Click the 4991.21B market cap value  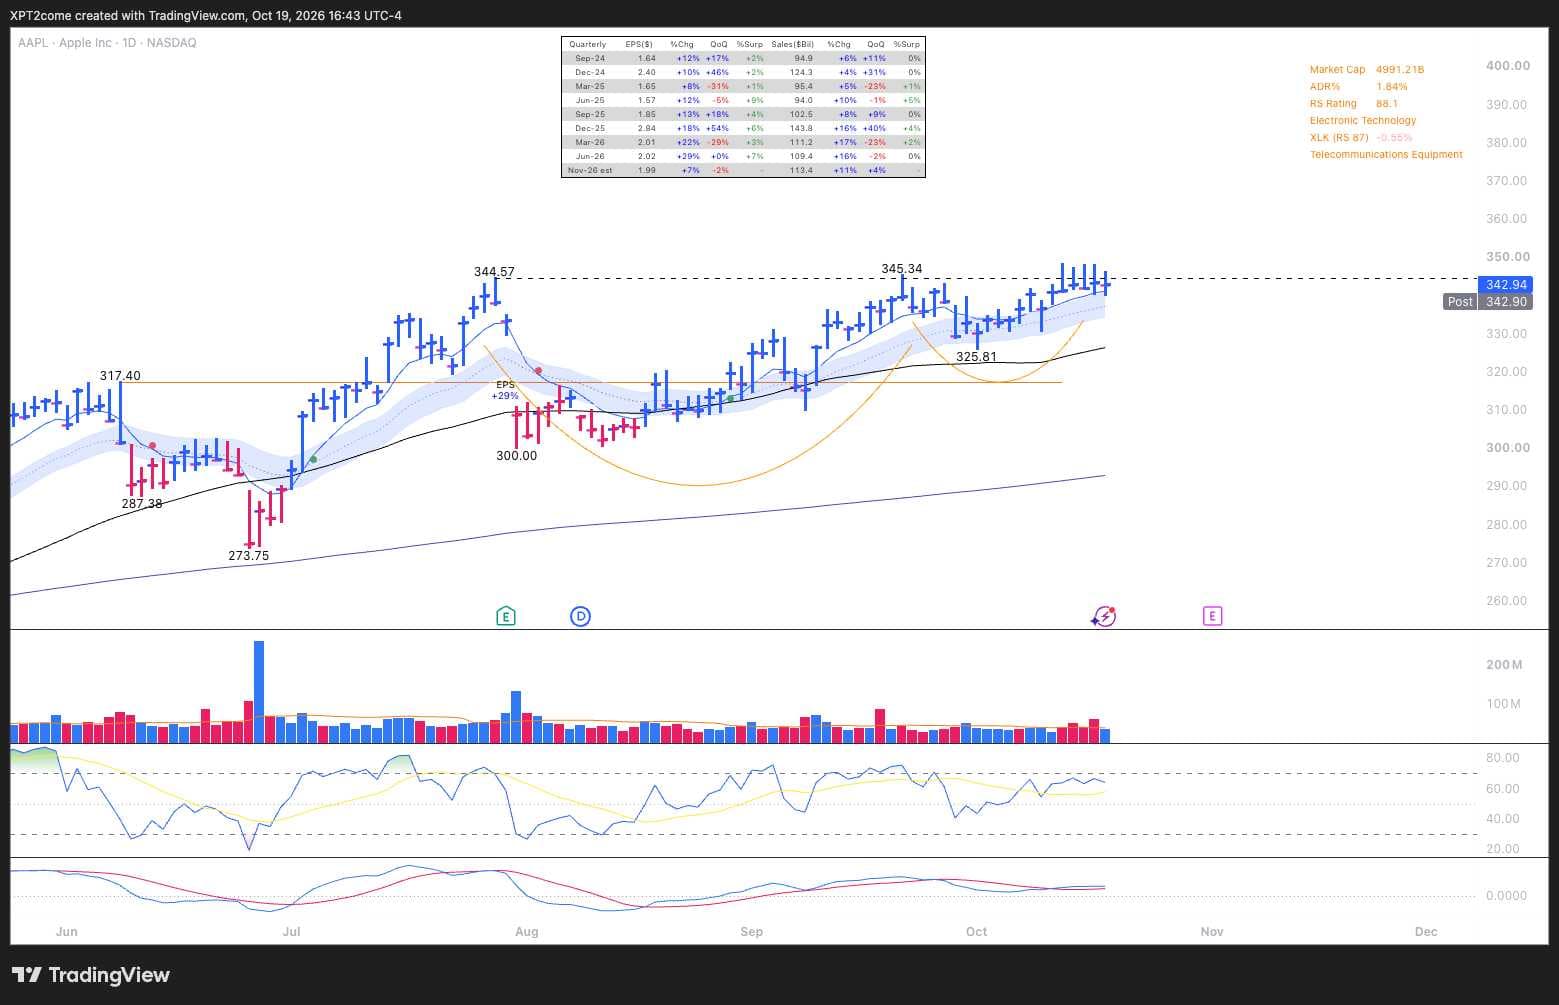coord(1400,70)
